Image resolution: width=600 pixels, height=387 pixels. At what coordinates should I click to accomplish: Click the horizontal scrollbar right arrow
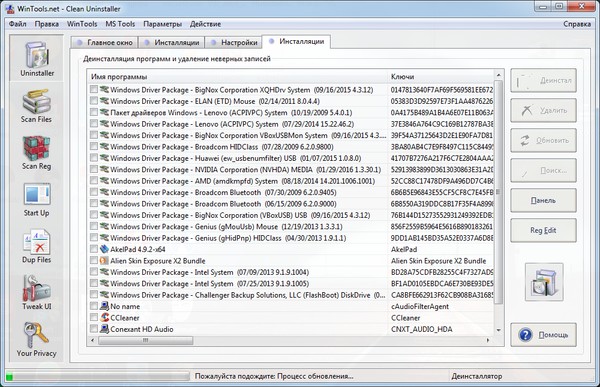pyautogui.click(x=488, y=340)
